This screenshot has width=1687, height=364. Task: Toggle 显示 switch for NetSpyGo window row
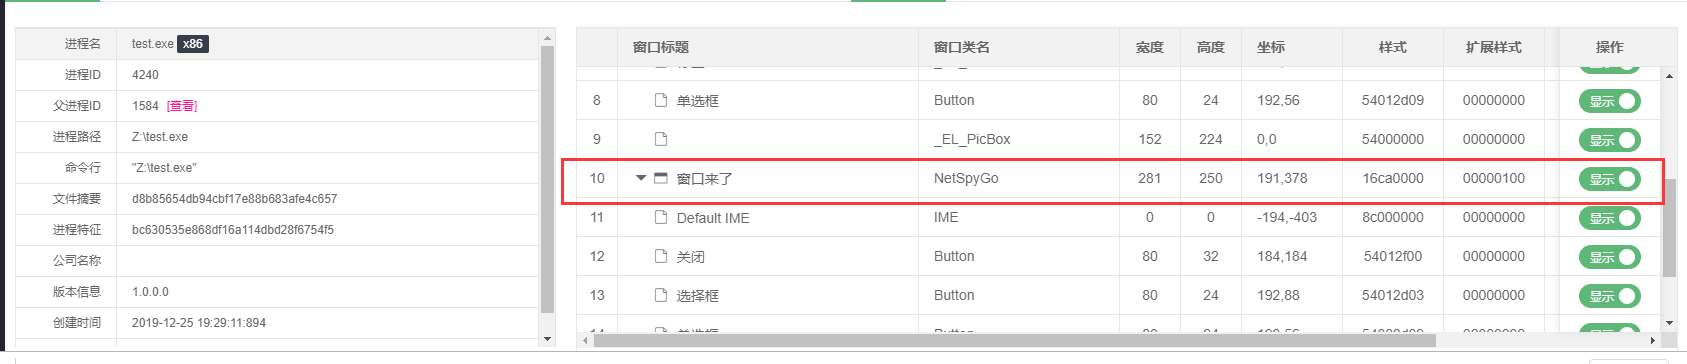(1610, 179)
